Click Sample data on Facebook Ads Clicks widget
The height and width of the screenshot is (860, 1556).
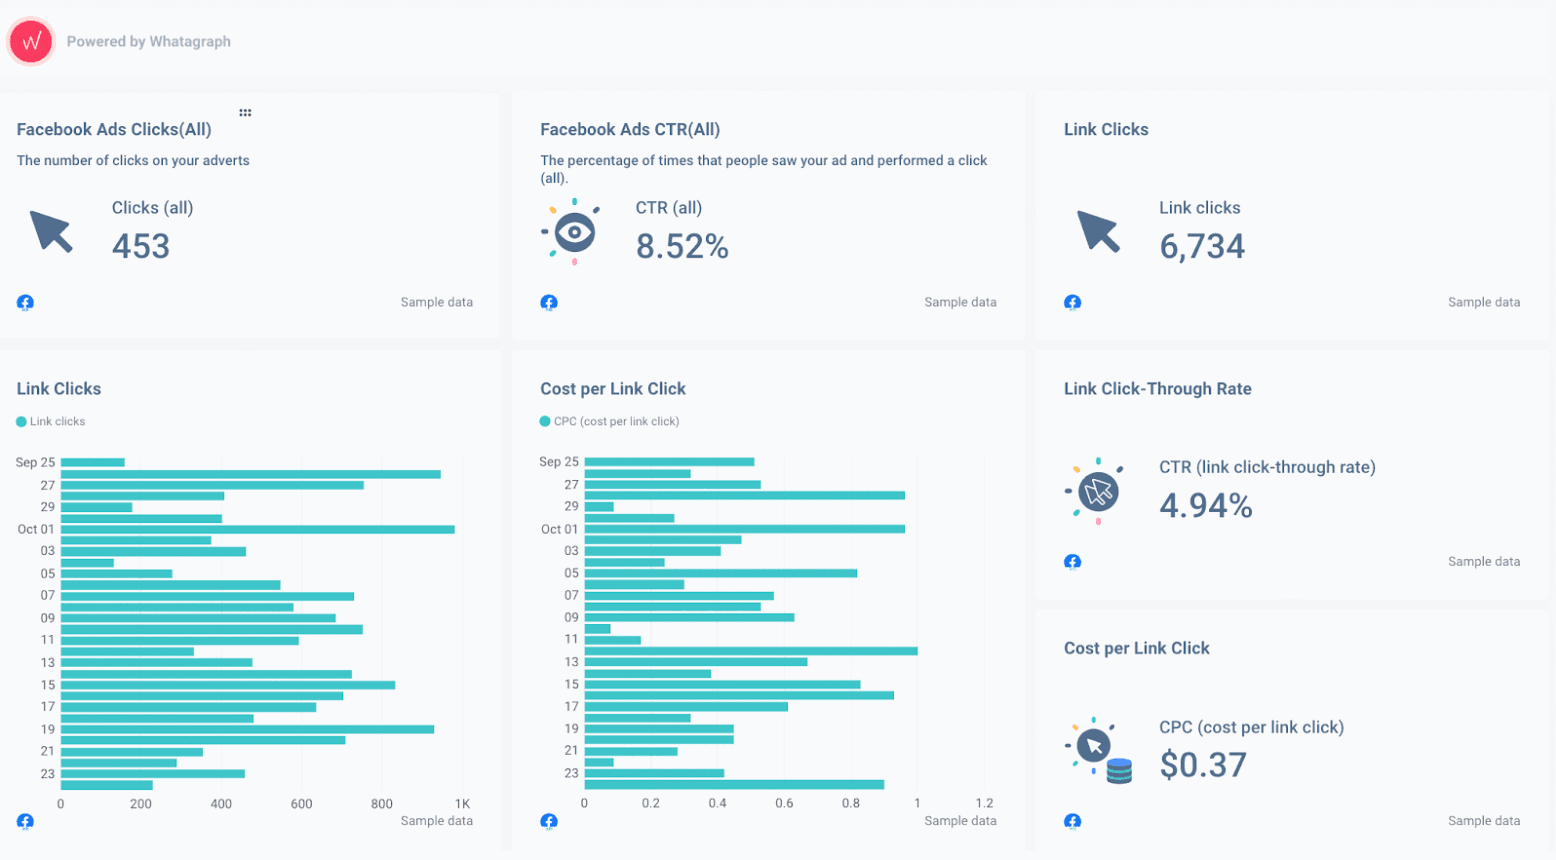click(437, 302)
